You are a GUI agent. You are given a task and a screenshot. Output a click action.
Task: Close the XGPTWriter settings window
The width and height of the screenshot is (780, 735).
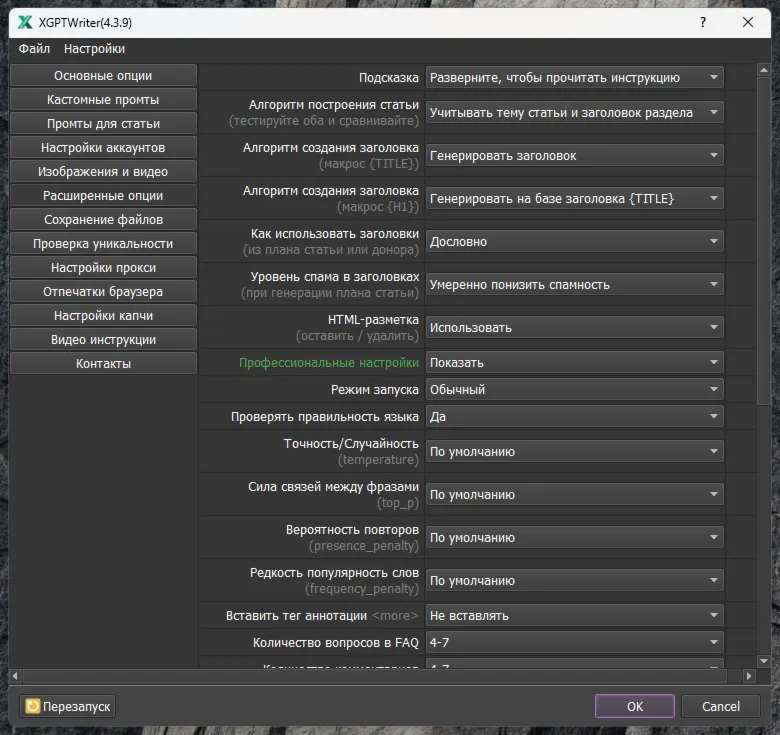click(748, 22)
